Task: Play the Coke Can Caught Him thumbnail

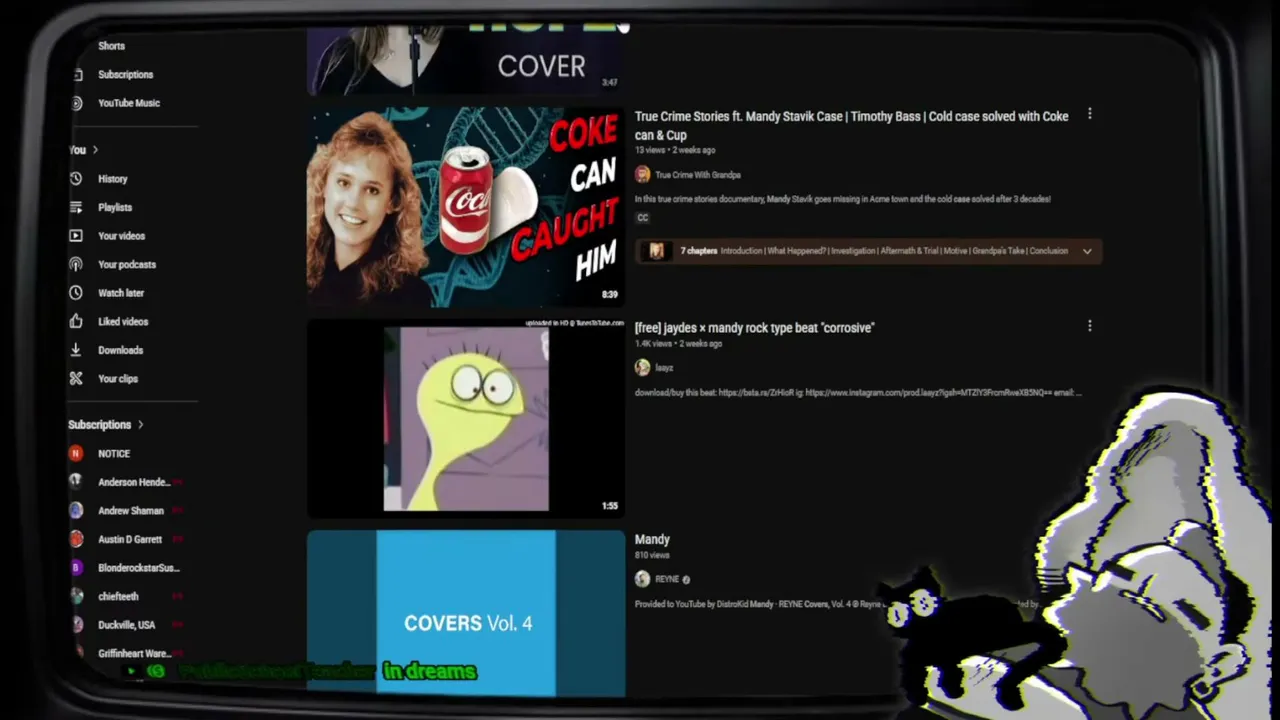Action: point(465,206)
